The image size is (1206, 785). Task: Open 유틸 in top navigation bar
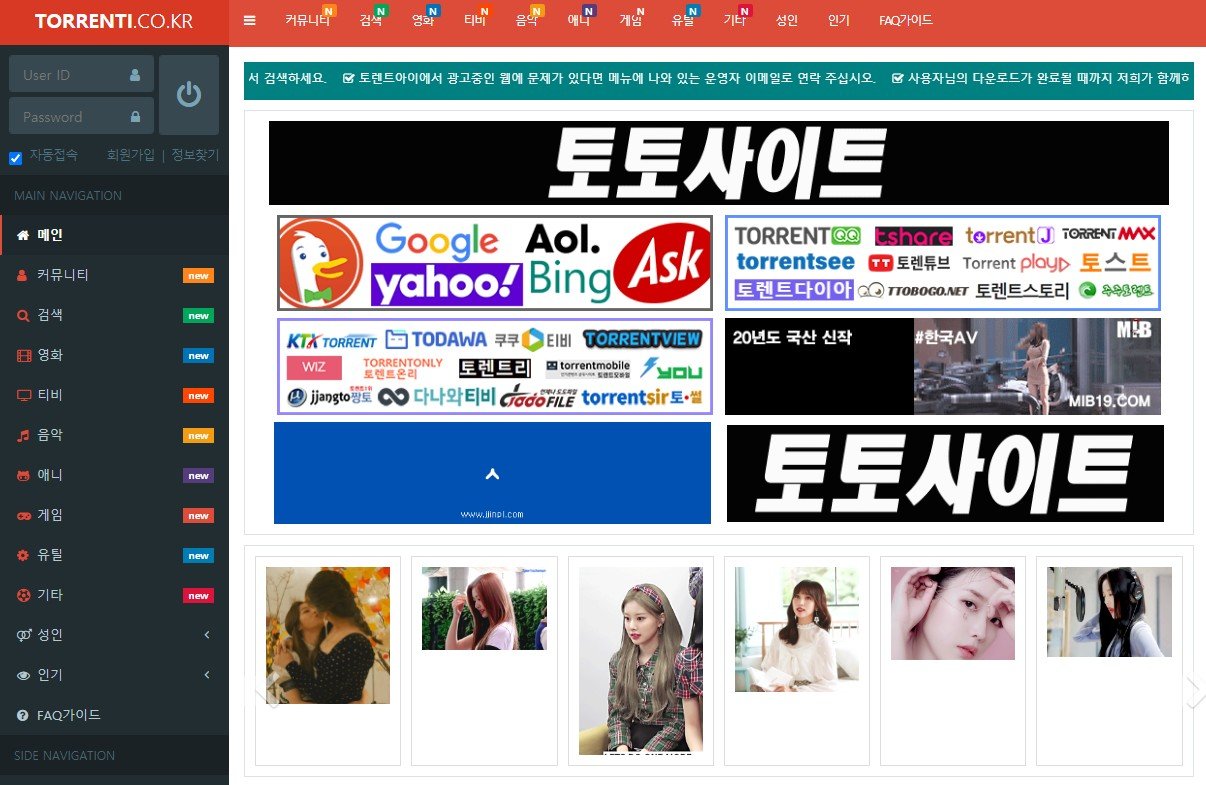point(683,20)
